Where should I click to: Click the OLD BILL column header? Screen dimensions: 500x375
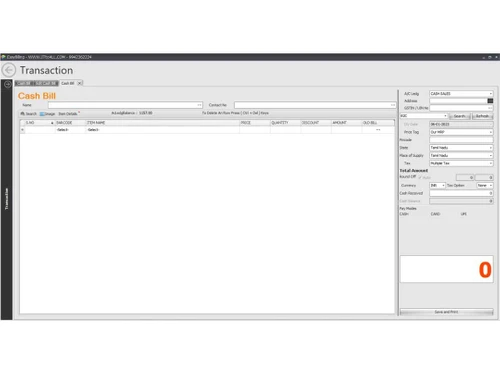pyautogui.click(x=378, y=123)
